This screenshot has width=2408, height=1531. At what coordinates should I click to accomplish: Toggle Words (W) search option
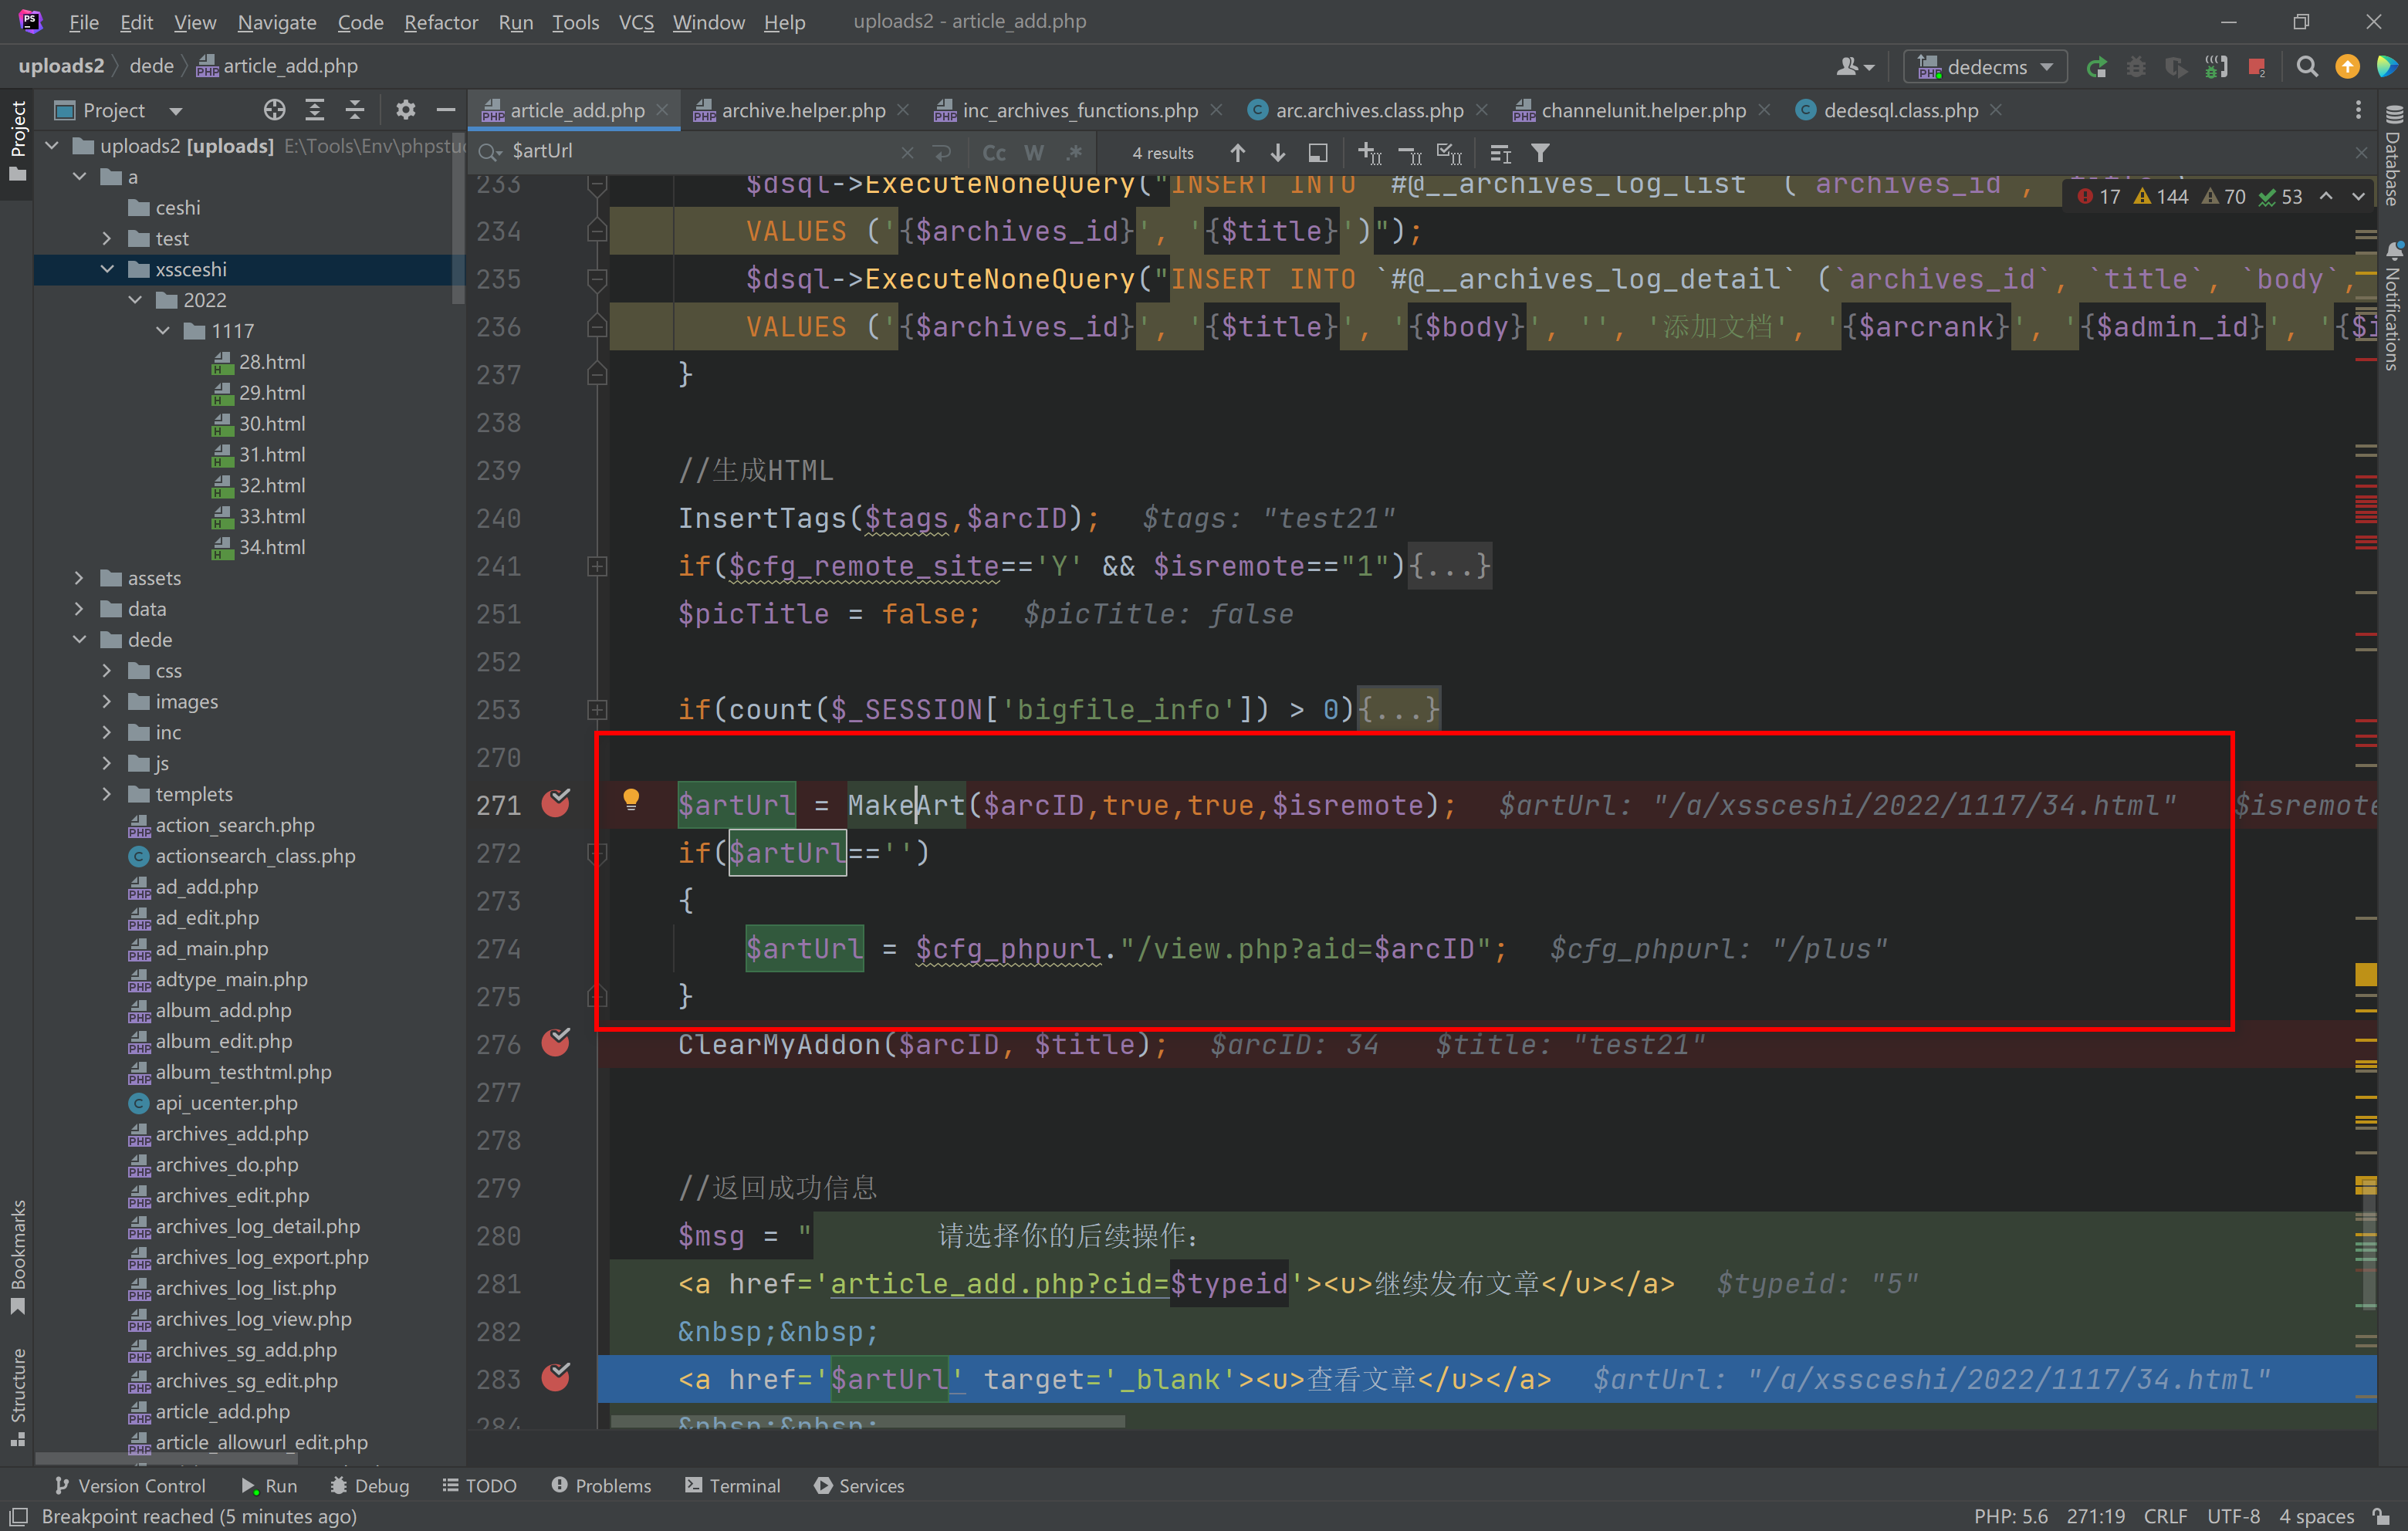tap(1033, 153)
